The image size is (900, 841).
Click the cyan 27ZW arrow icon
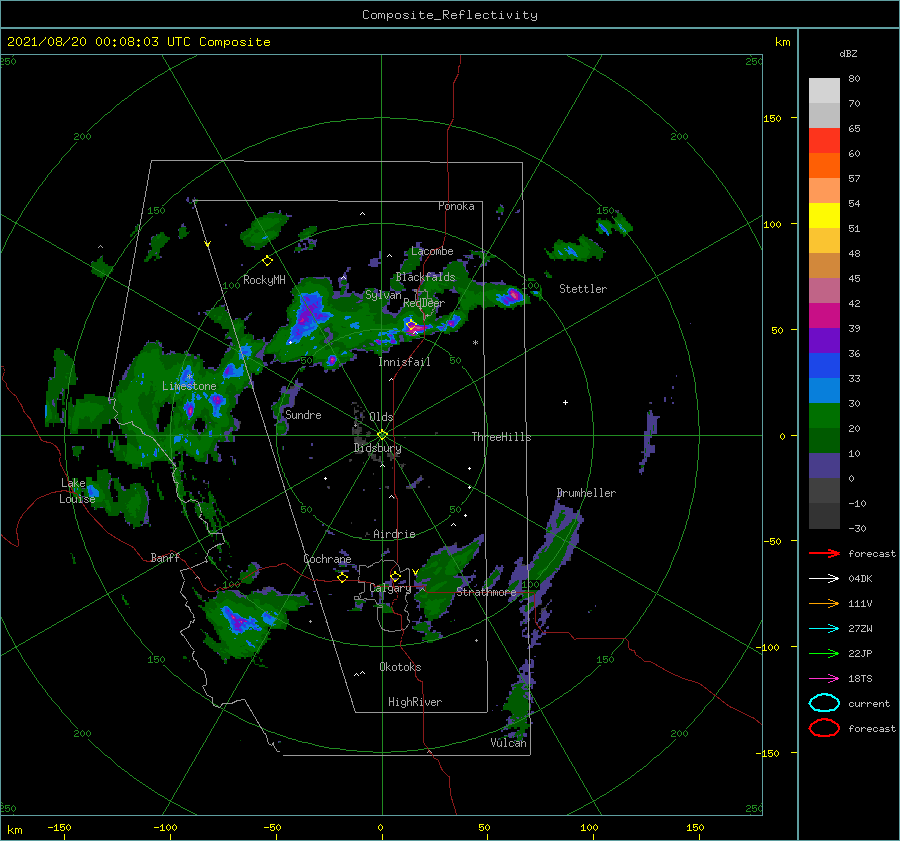pos(824,629)
